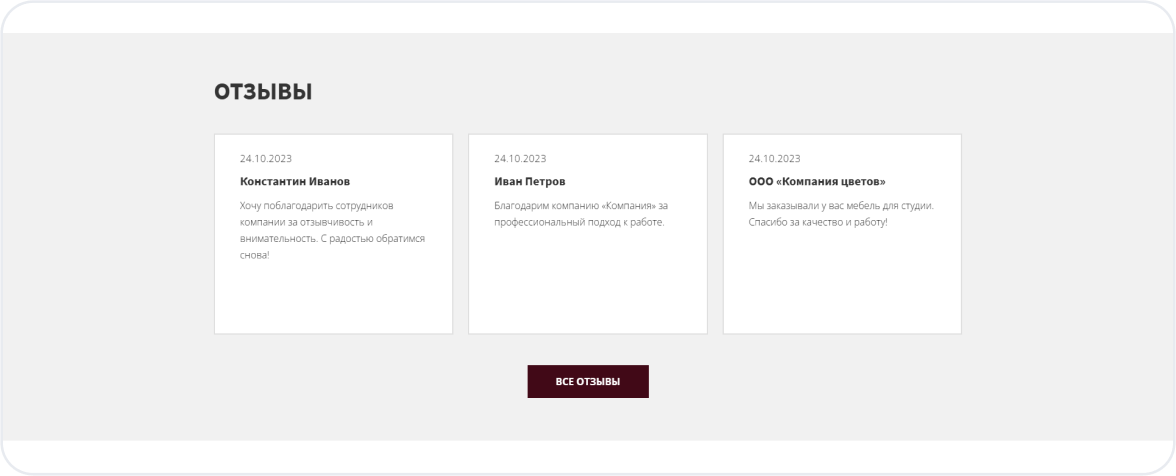Click the review line "Мы заказывали у вас мебель"
The width and height of the screenshot is (1176, 476).
click(840, 205)
